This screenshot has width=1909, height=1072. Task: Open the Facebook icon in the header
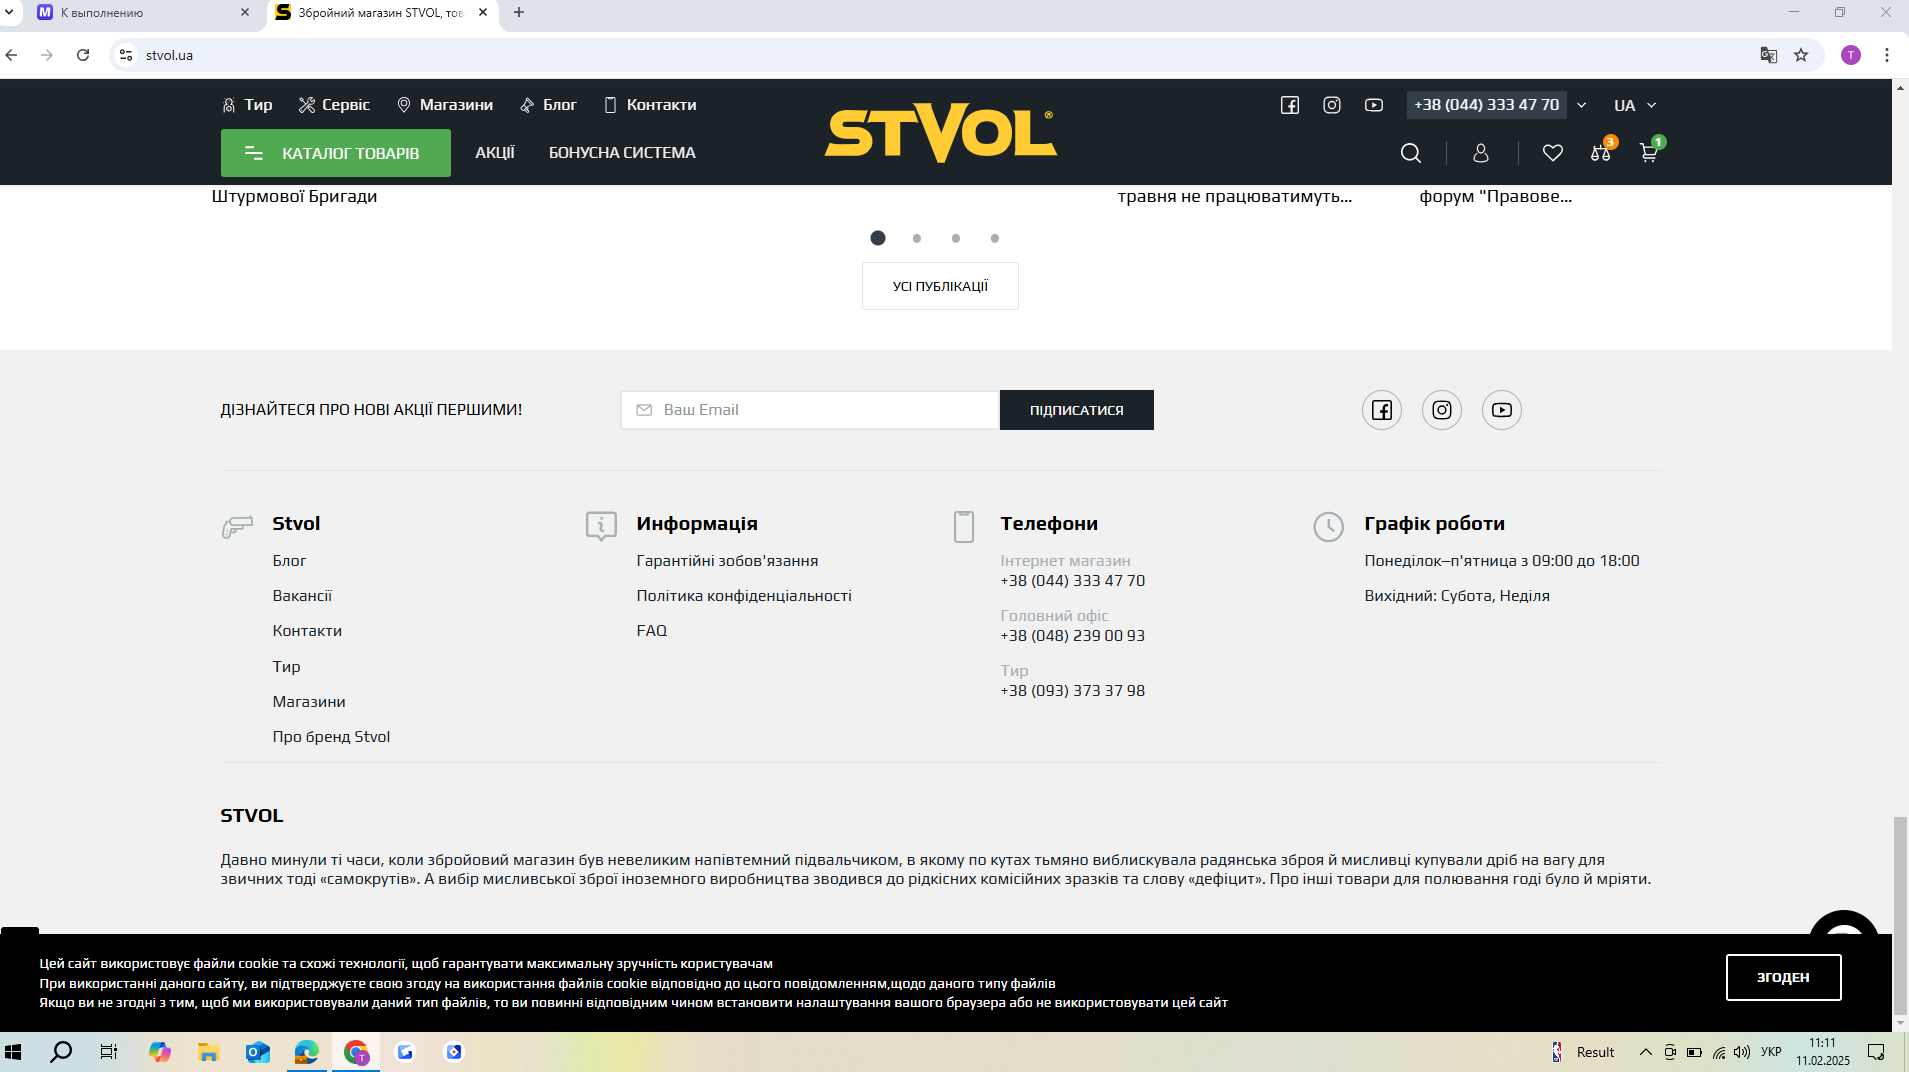pyautogui.click(x=1290, y=105)
